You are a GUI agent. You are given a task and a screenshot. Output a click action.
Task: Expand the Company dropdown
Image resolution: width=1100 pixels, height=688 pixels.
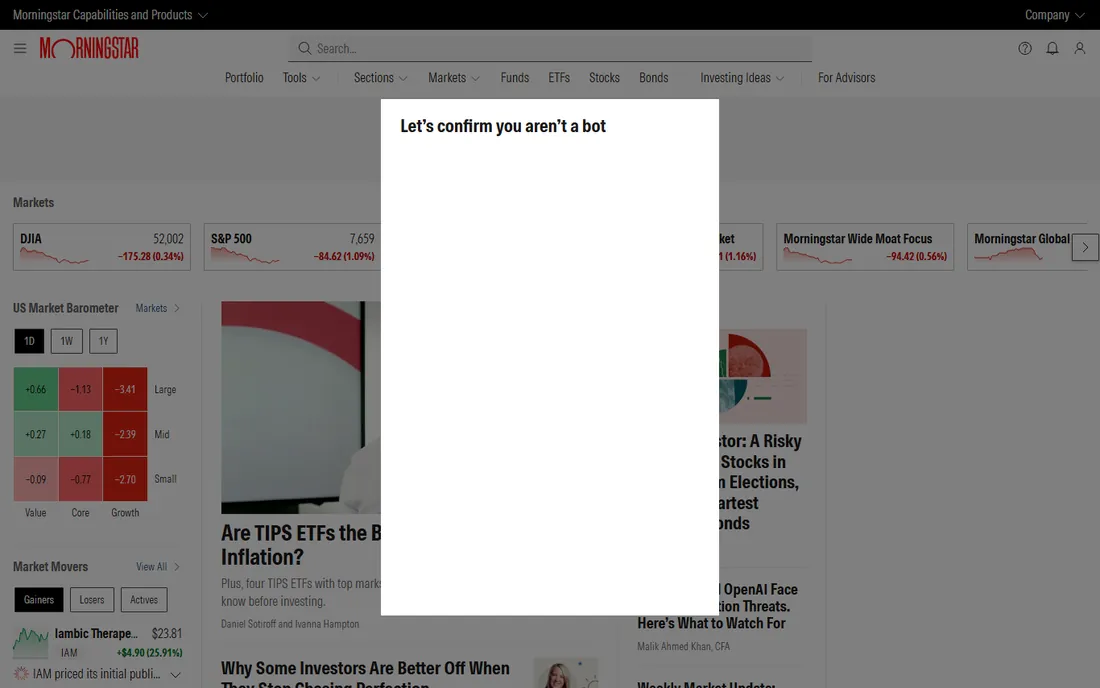coord(1054,15)
